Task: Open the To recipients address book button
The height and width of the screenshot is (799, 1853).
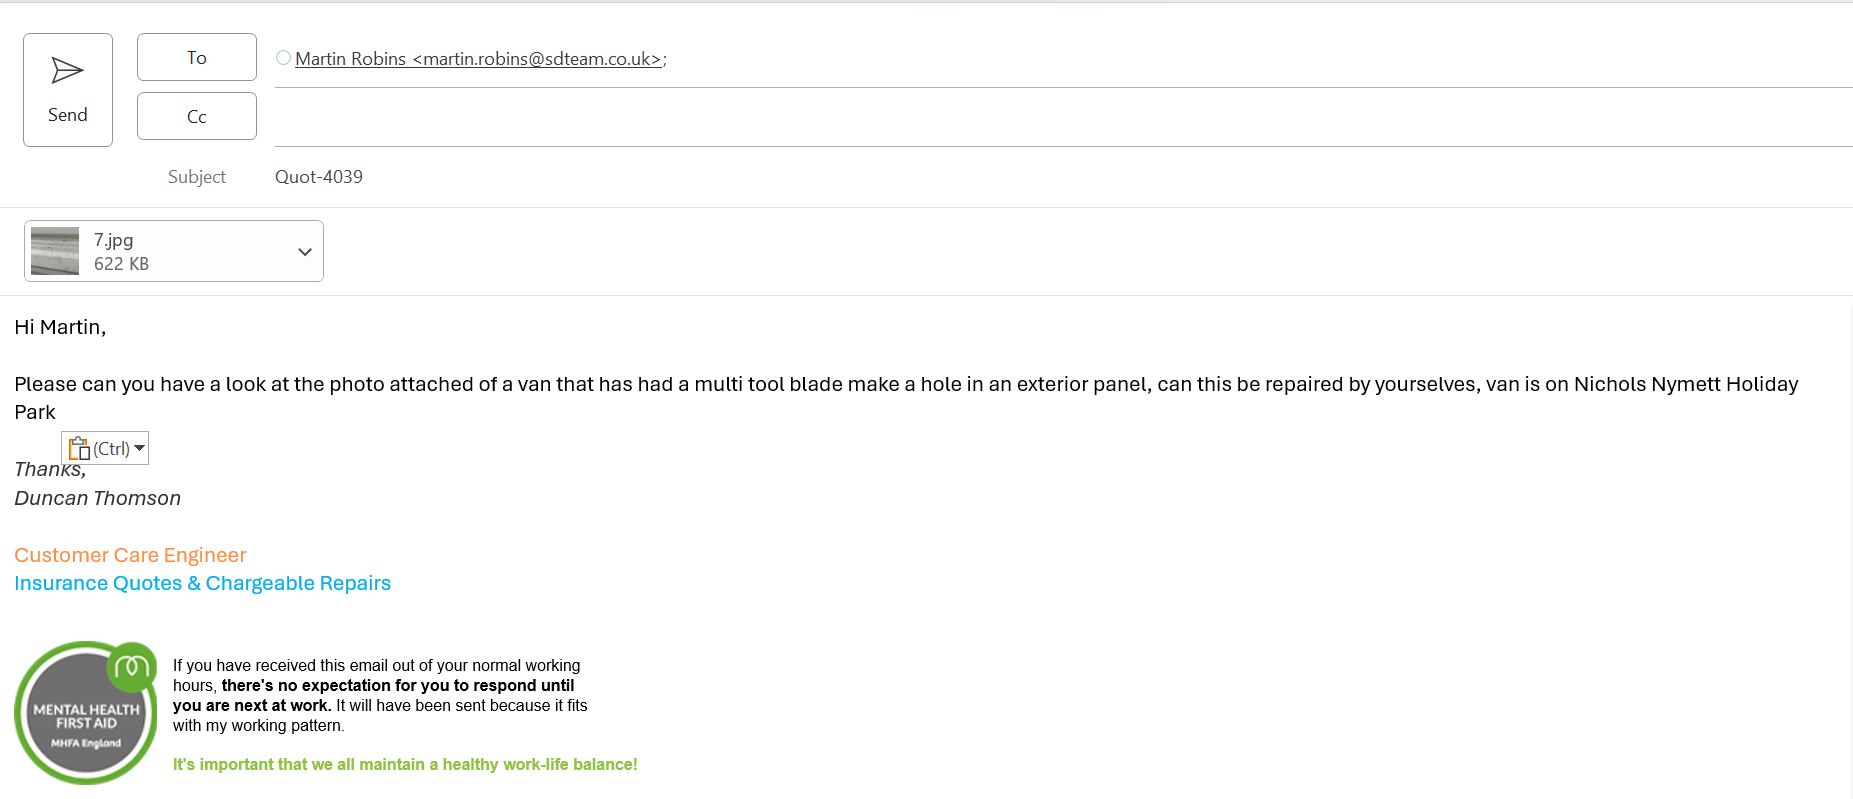Action: pos(197,58)
